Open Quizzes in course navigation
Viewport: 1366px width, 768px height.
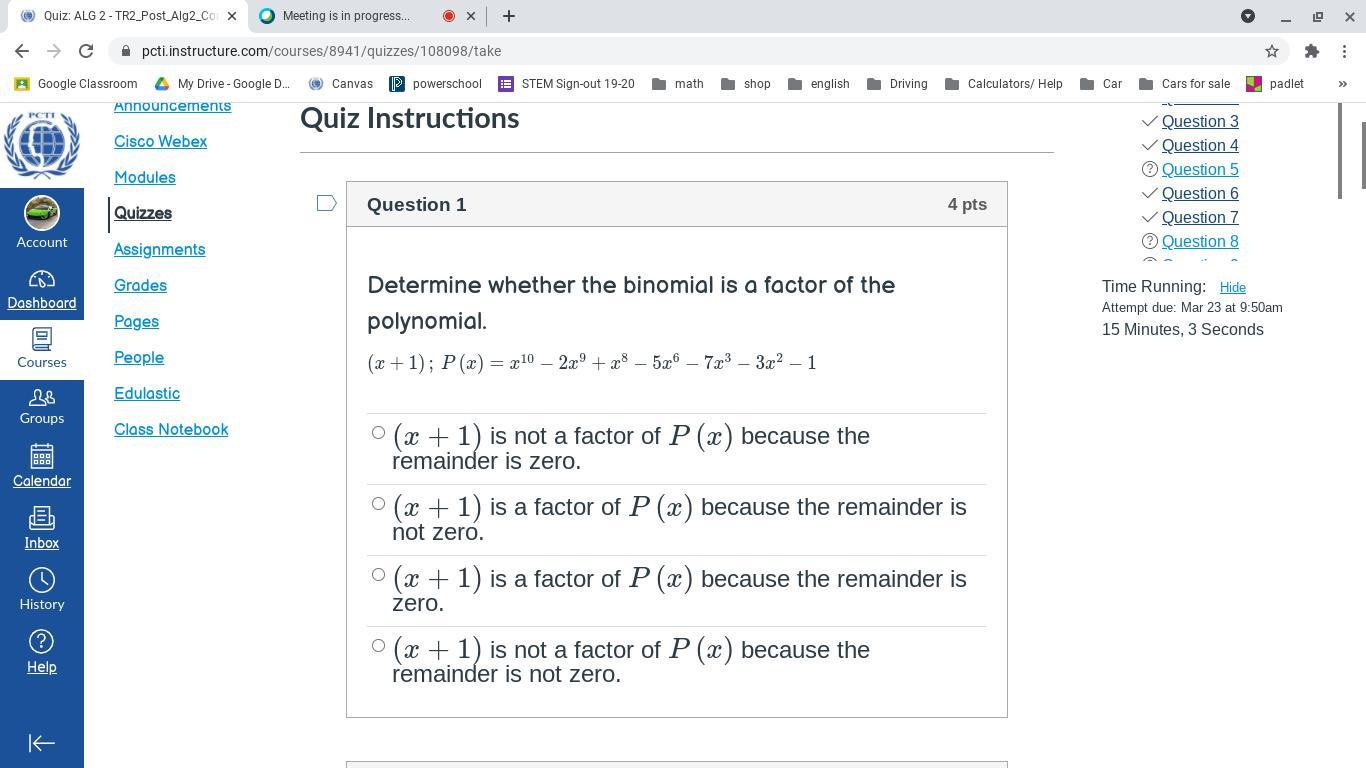click(143, 214)
